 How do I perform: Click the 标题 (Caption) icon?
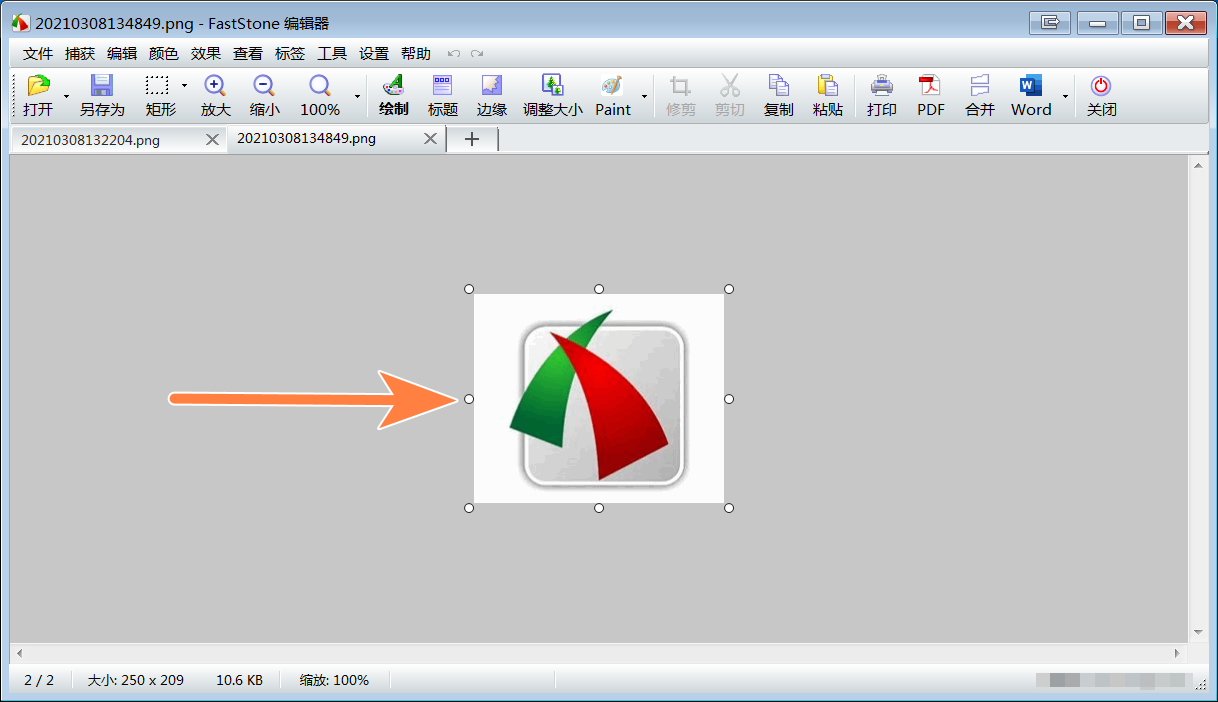click(x=442, y=86)
